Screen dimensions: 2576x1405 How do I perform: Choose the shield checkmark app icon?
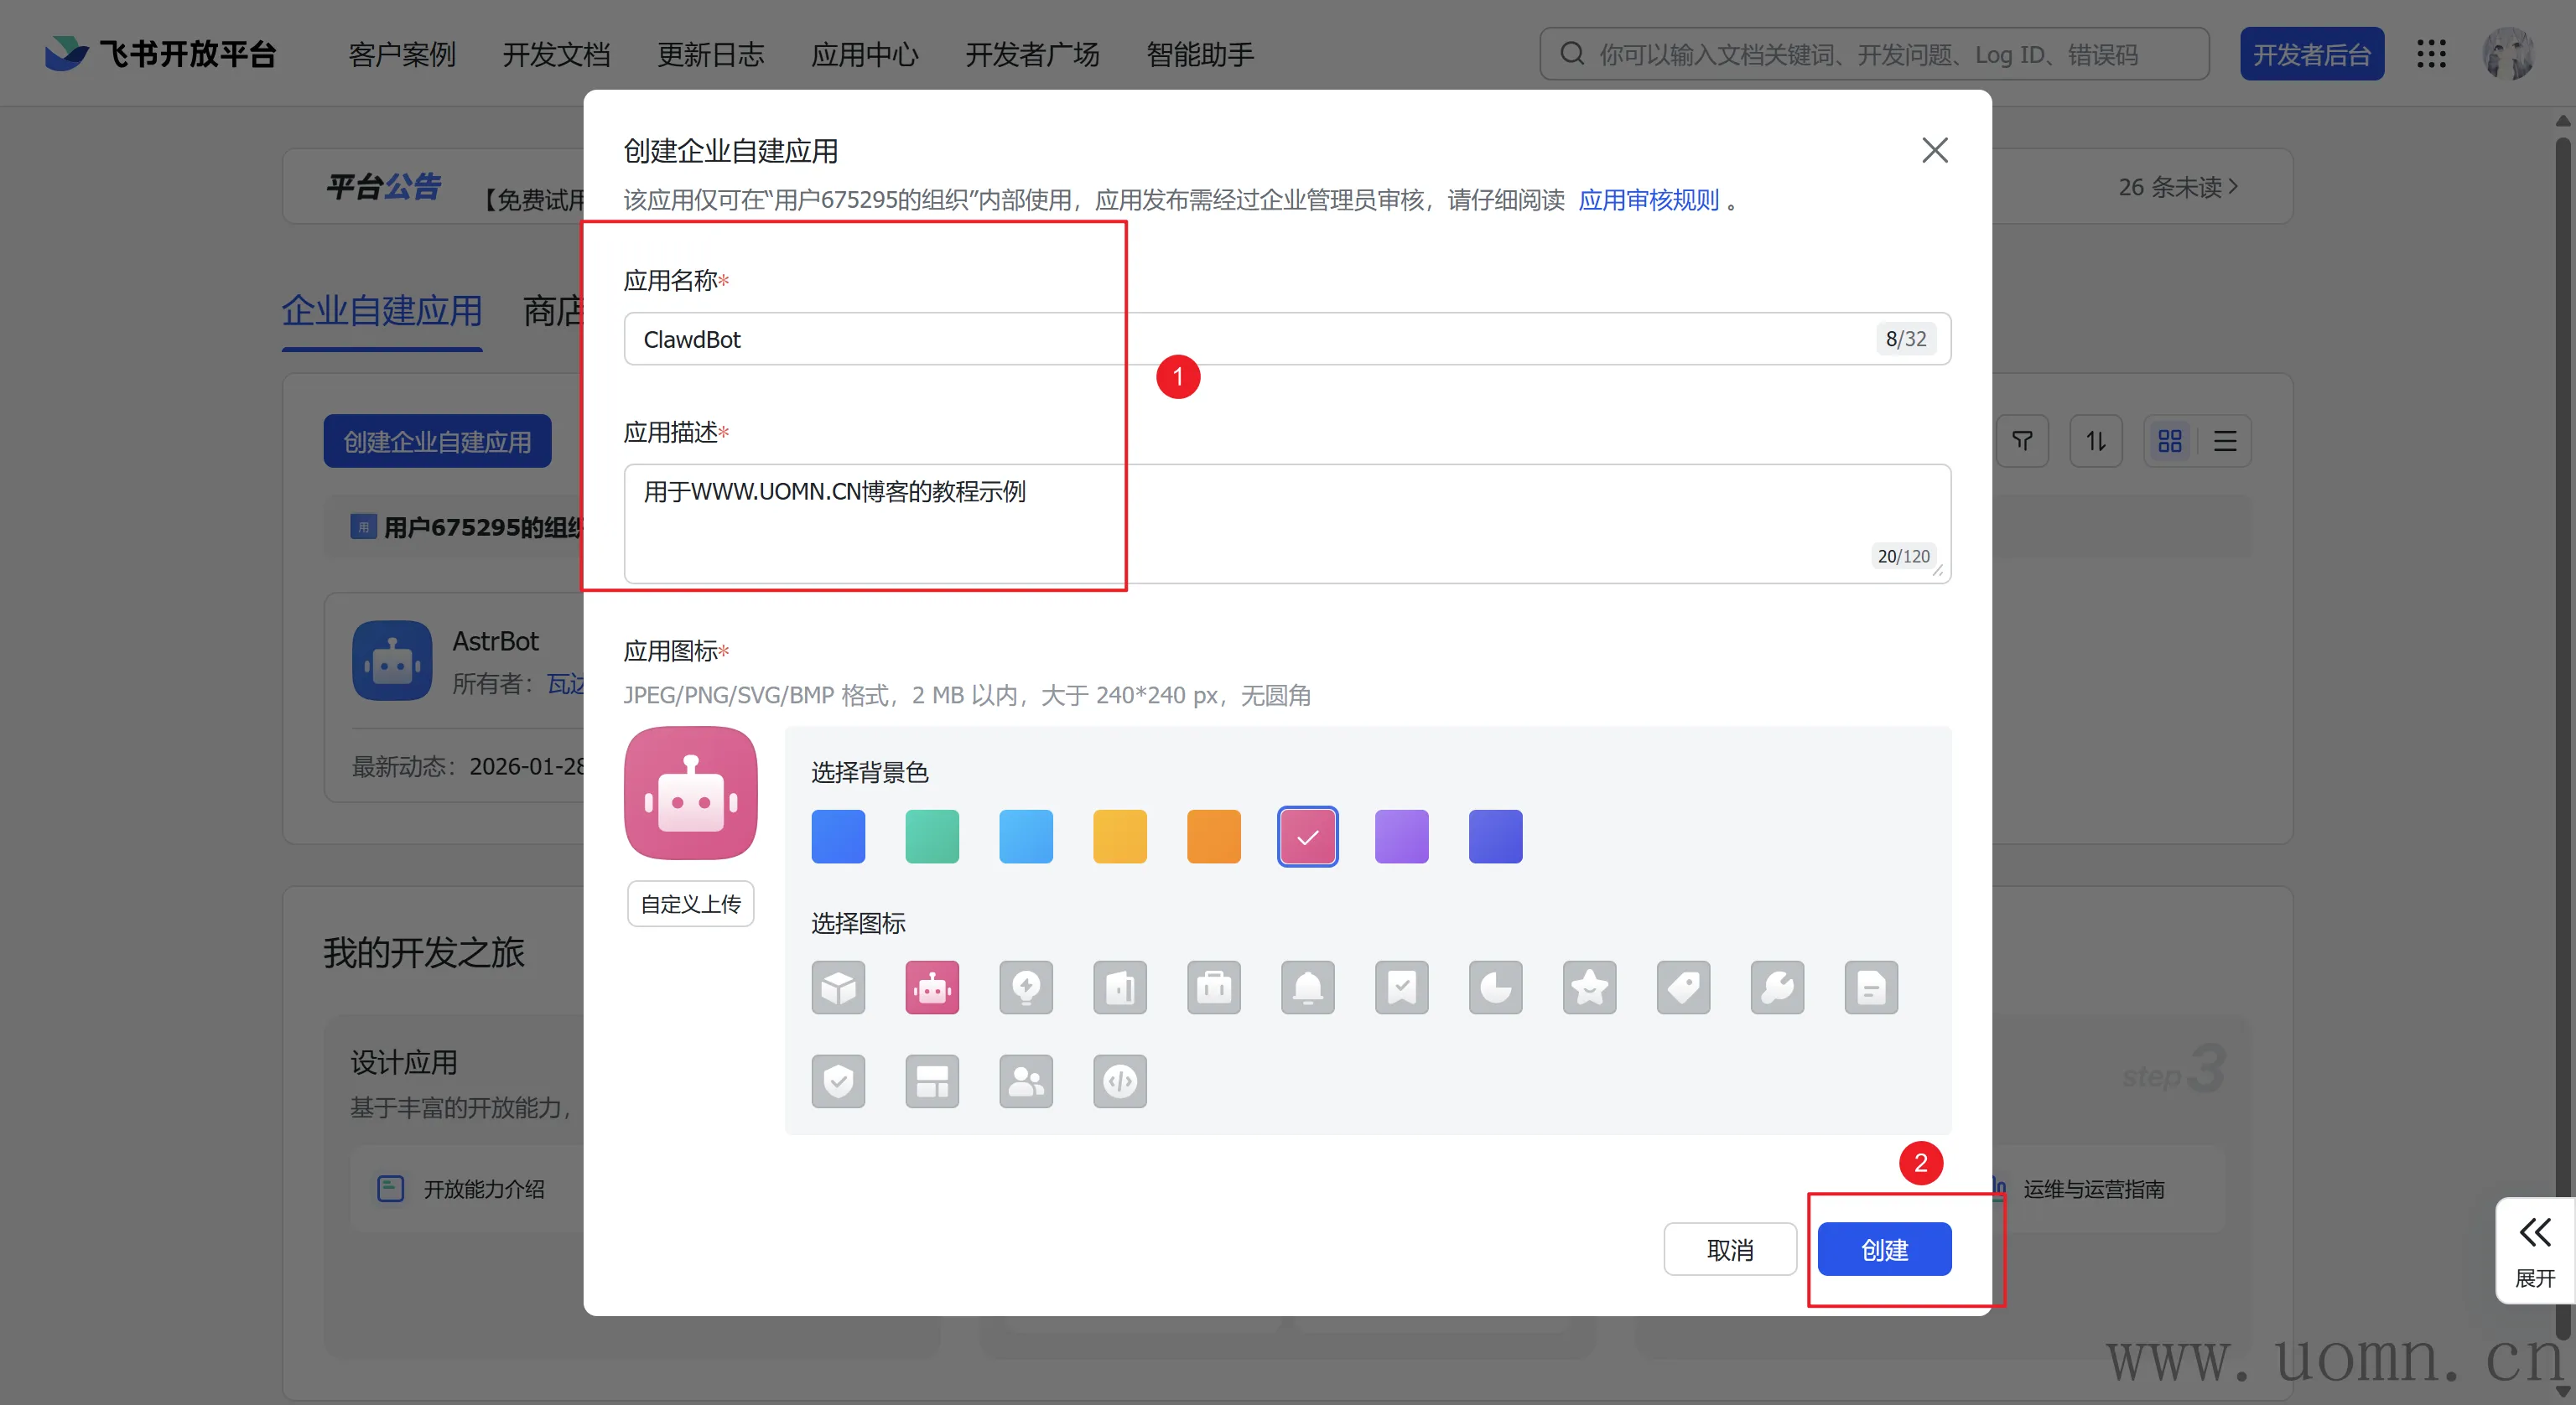click(838, 1081)
